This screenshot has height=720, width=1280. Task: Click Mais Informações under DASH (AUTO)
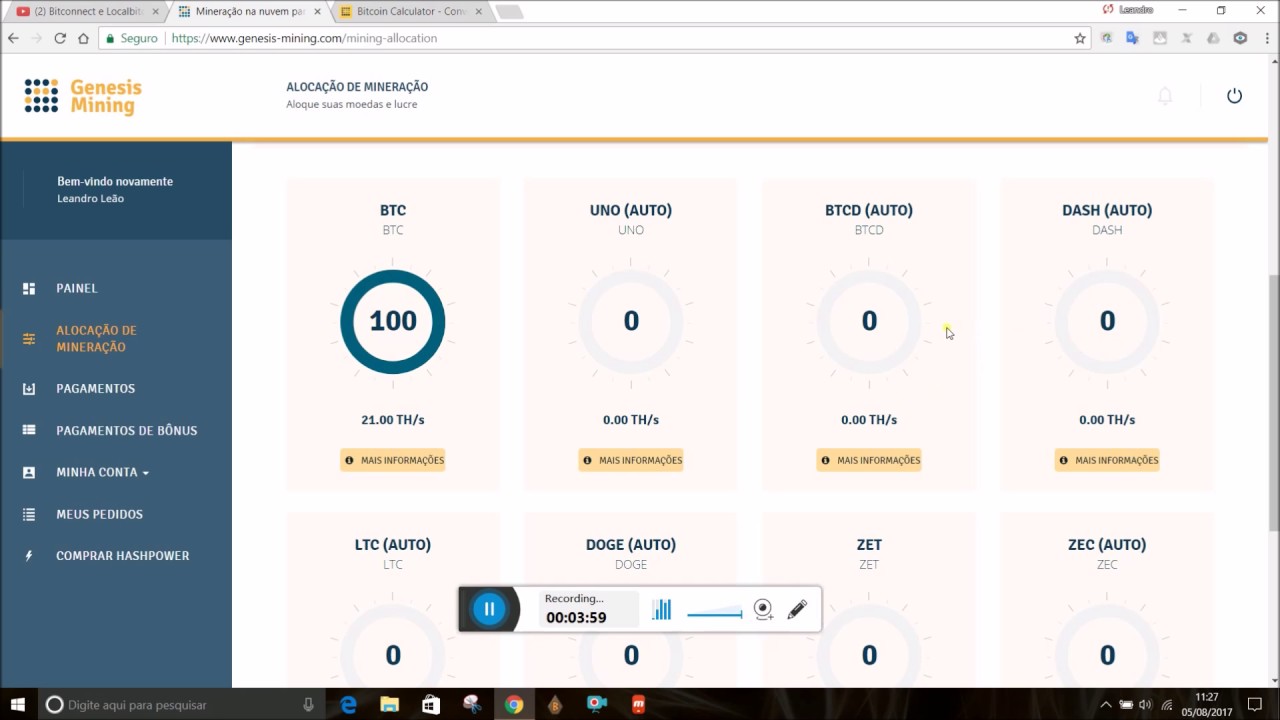pos(1107,460)
